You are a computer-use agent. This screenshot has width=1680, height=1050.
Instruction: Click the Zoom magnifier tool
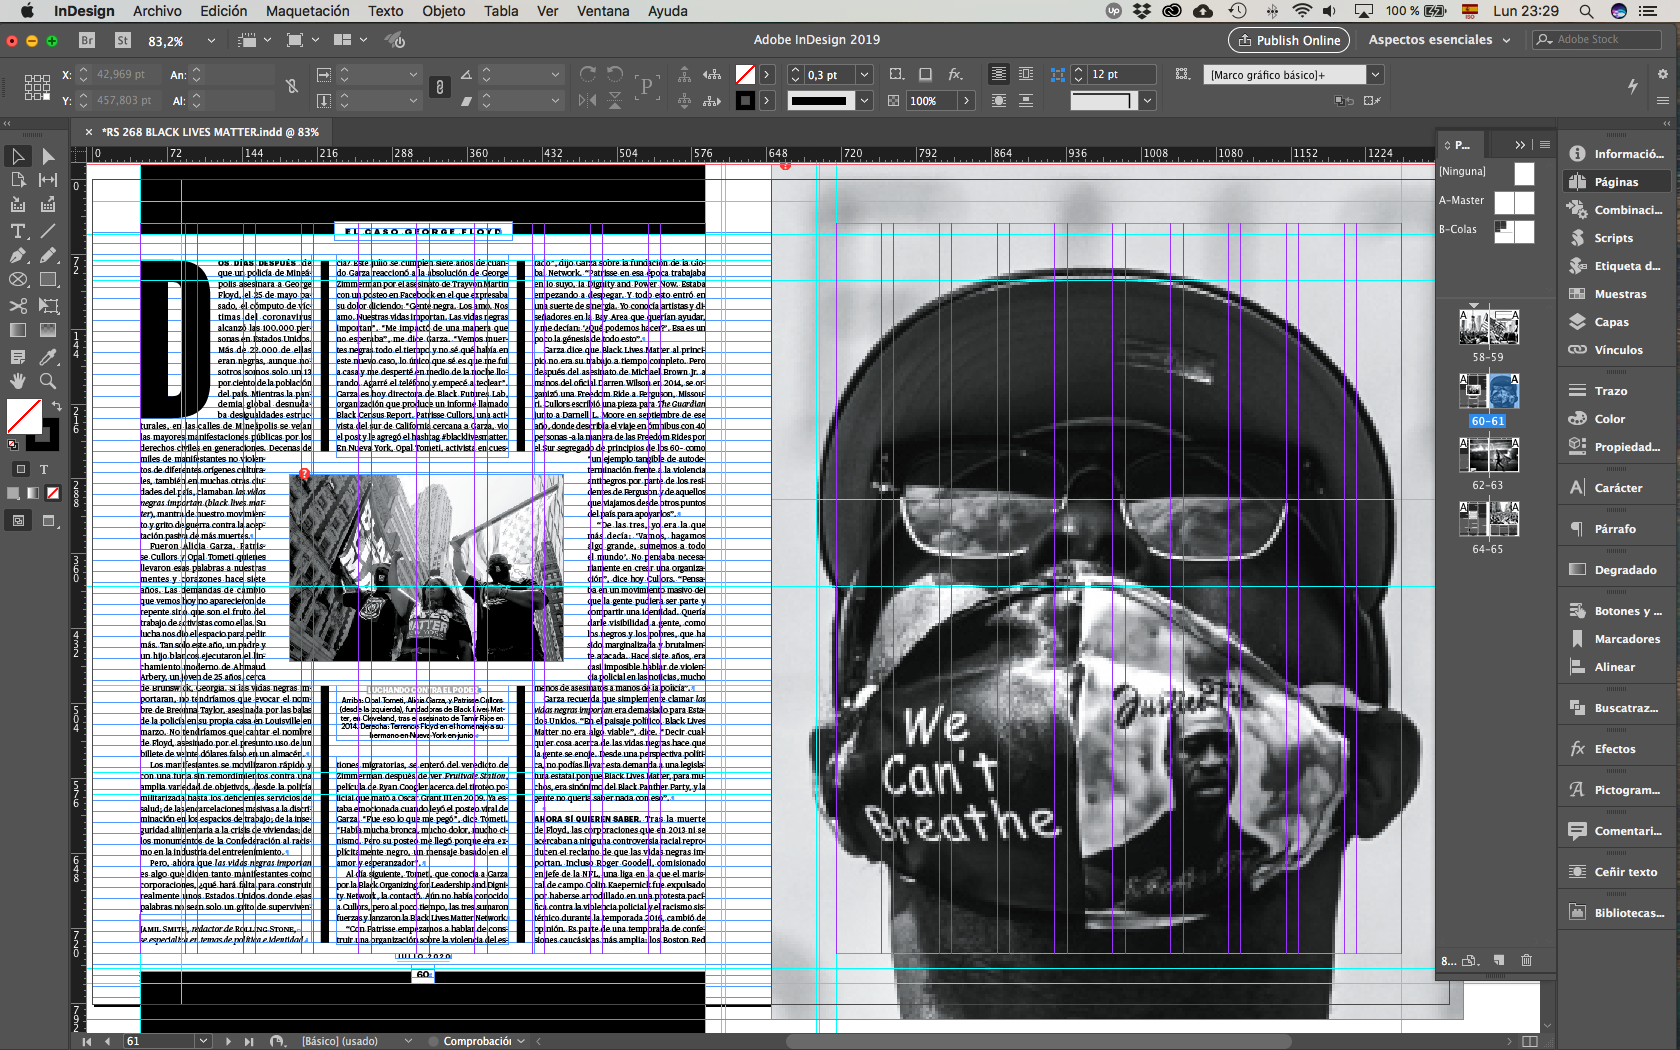click(x=47, y=381)
